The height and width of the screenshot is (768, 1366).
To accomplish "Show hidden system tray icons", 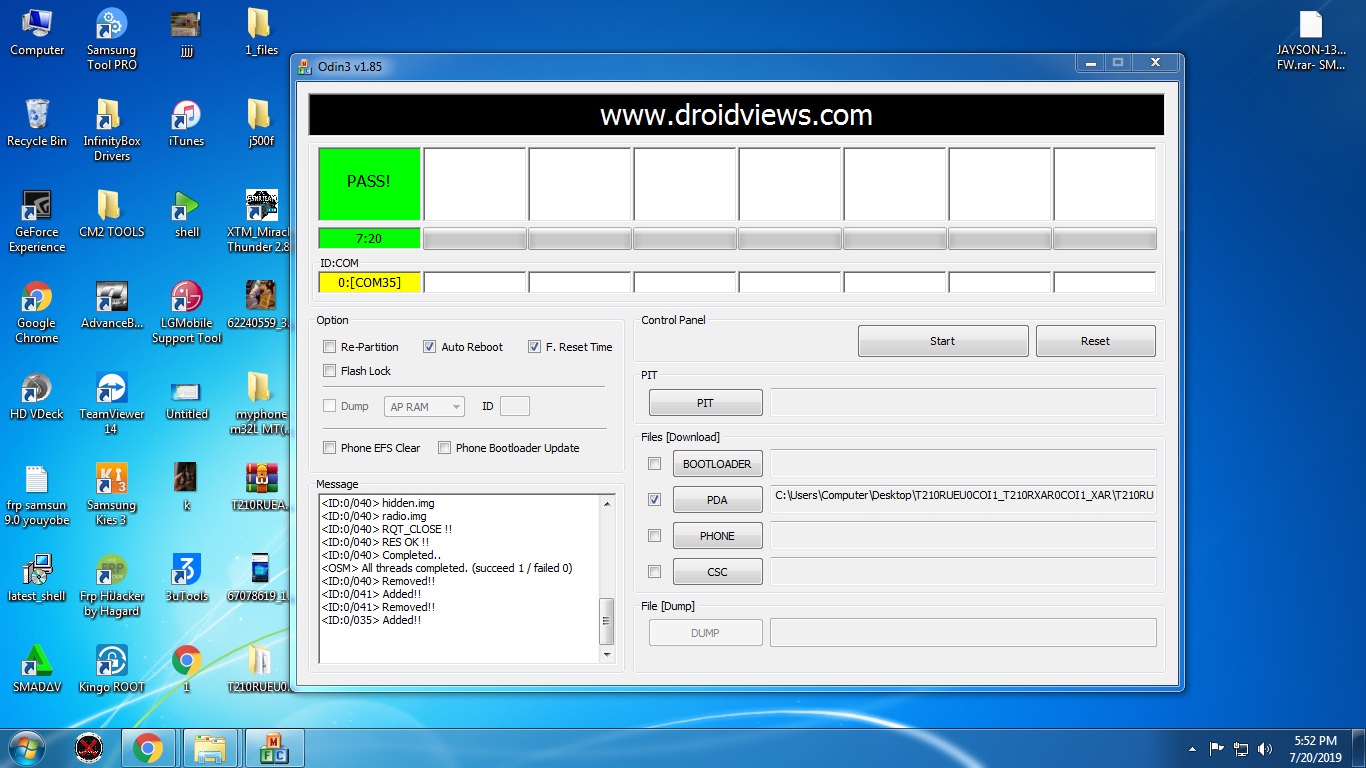I will pos(1192,748).
